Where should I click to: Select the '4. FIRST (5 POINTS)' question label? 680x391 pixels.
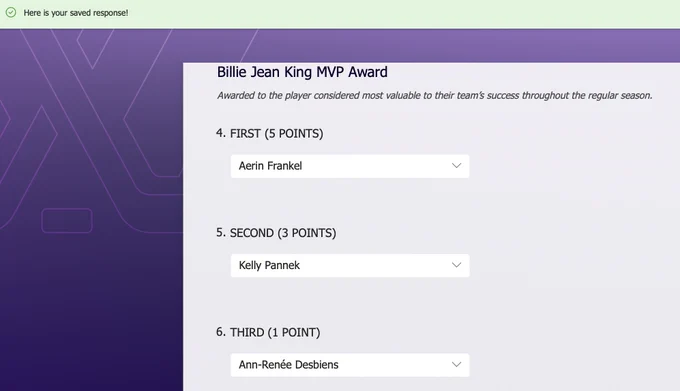click(270, 134)
